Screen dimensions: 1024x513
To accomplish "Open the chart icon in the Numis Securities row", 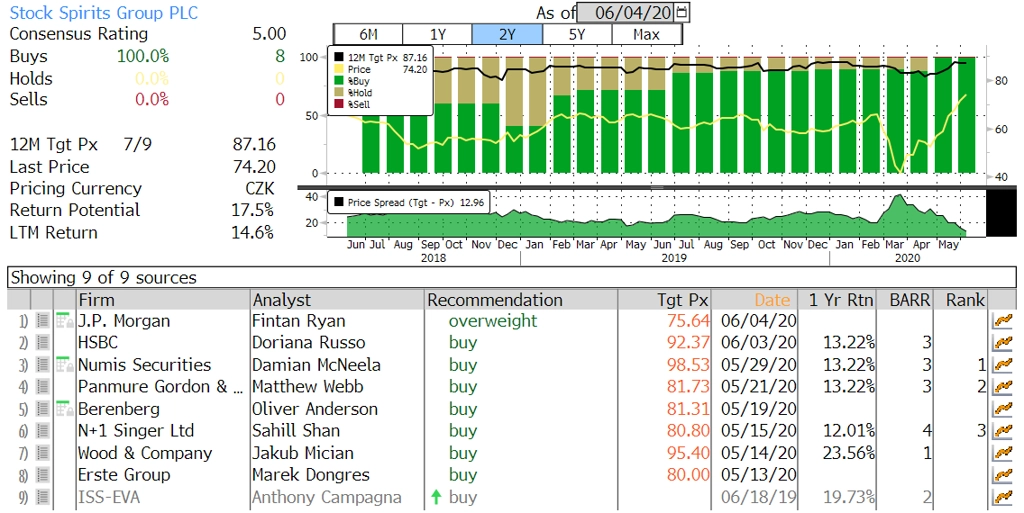I will pyautogui.click(x=1002, y=365).
